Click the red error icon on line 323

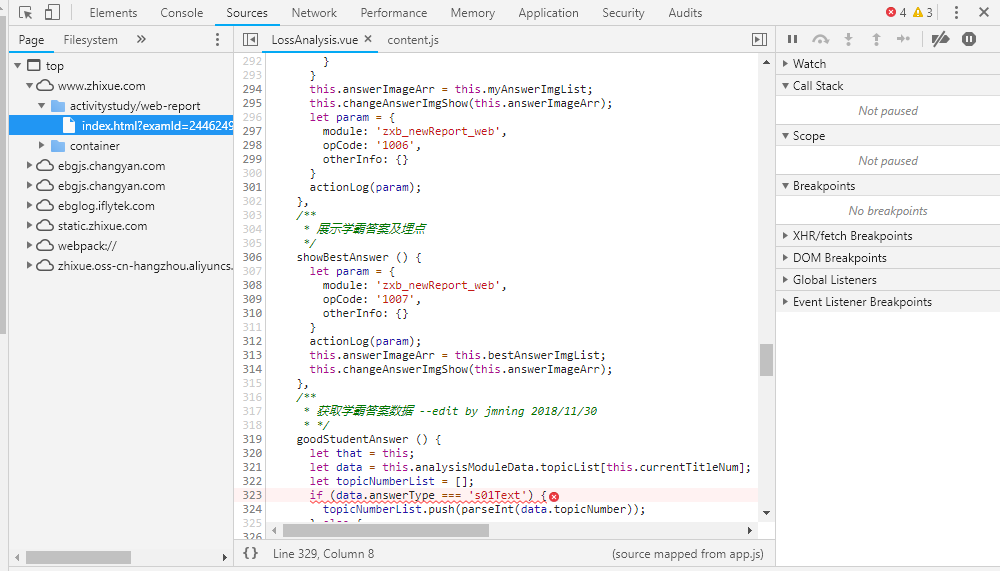pos(554,496)
